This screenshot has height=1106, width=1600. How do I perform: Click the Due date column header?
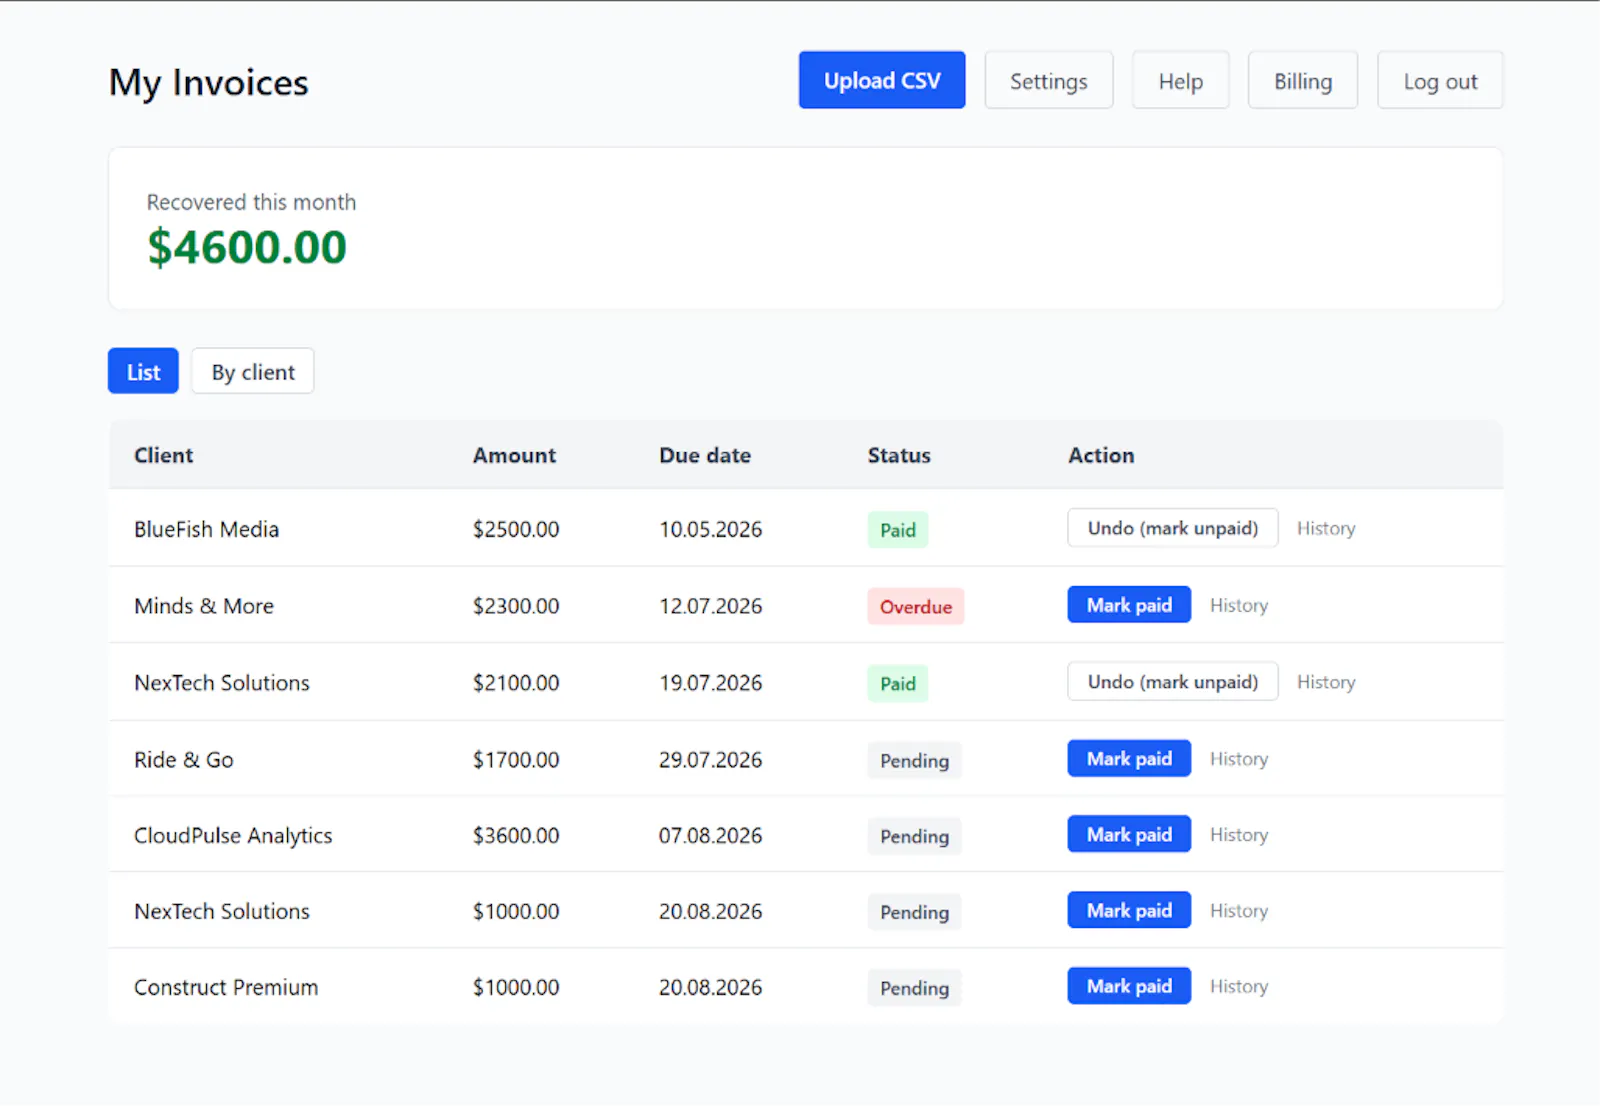click(x=705, y=455)
